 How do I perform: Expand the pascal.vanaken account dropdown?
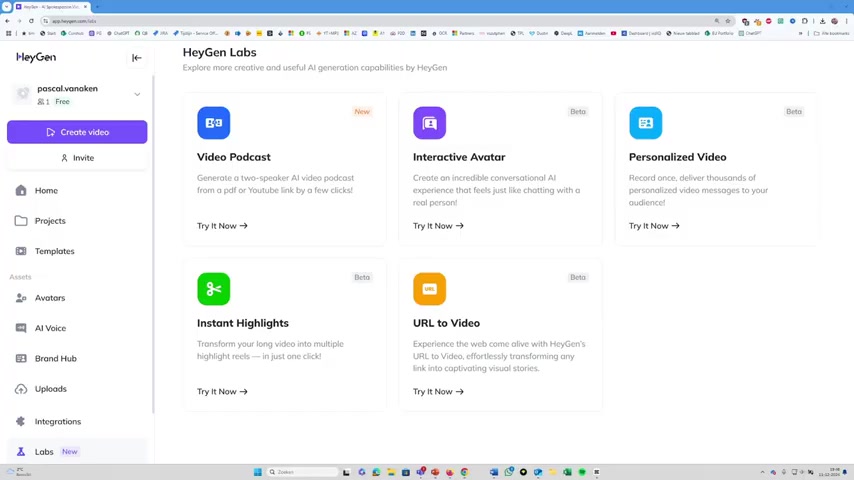click(137, 94)
